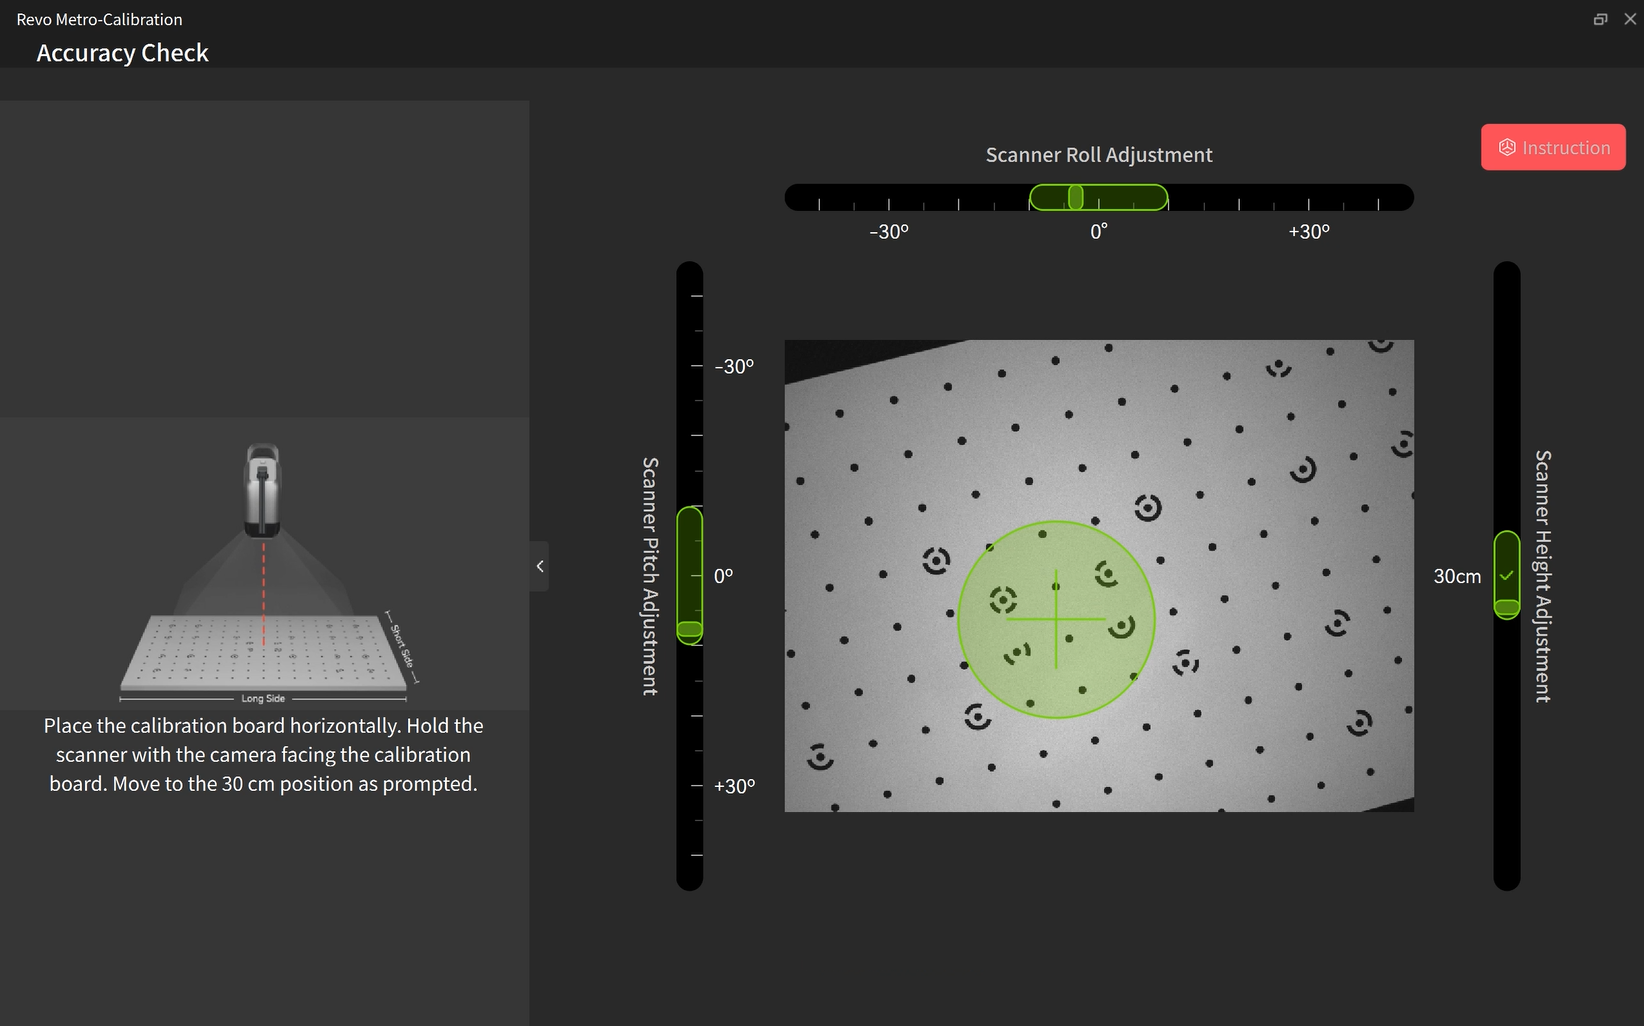The image size is (1644, 1026).
Task: Collapse the left guide panel chevron
Action: click(540, 566)
